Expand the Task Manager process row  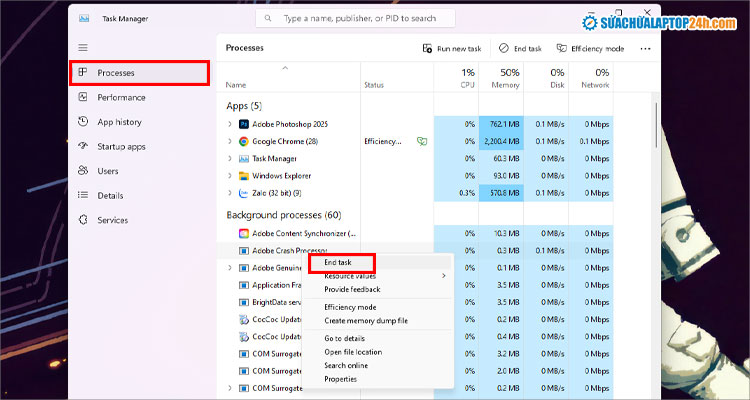point(230,158)
